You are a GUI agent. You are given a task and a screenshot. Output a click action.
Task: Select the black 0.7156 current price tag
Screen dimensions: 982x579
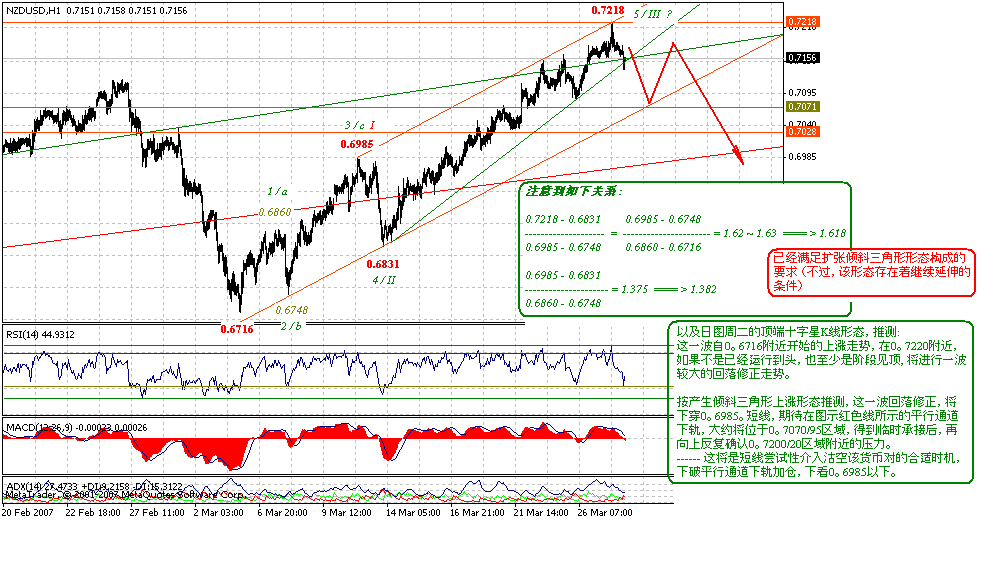(803, 58)
